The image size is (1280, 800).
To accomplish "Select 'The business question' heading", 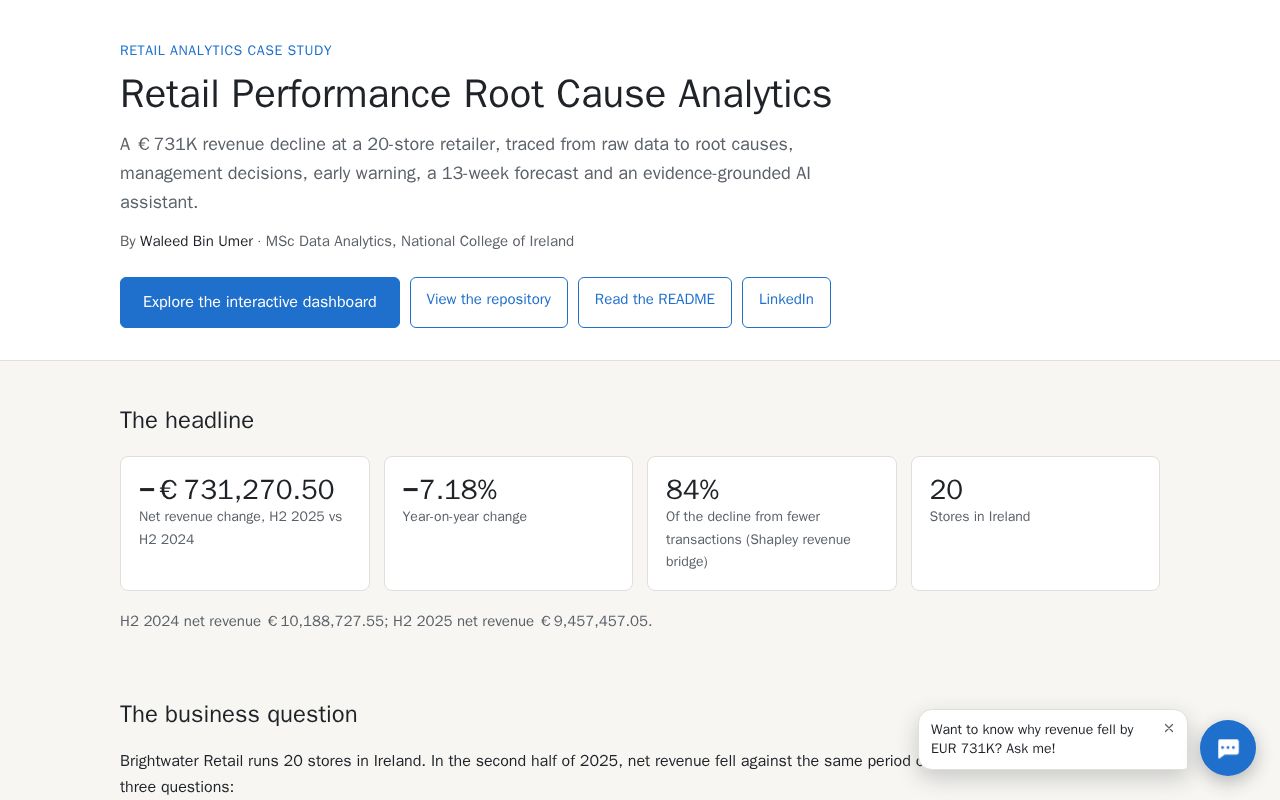I will coord(239,714).
